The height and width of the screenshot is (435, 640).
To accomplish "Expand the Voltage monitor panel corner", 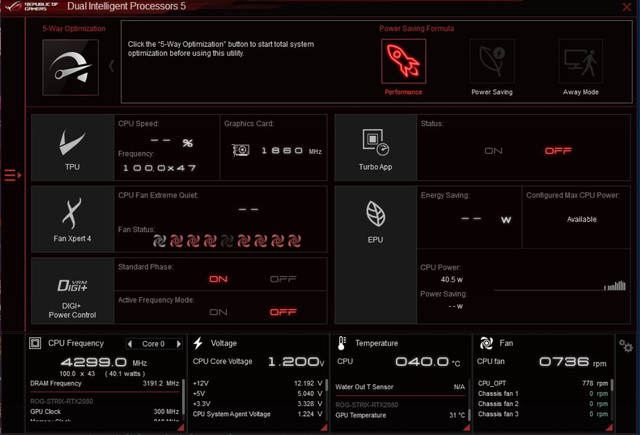I will point(324,427).
